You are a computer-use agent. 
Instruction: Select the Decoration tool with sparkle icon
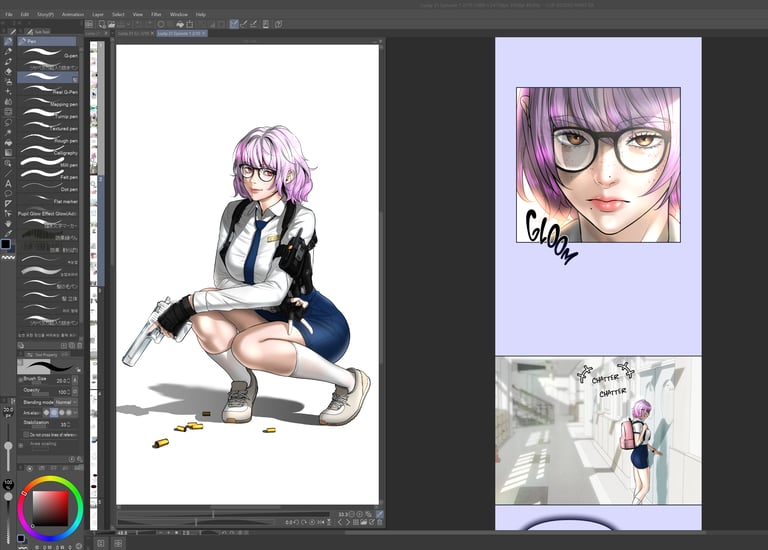(8, 92)
